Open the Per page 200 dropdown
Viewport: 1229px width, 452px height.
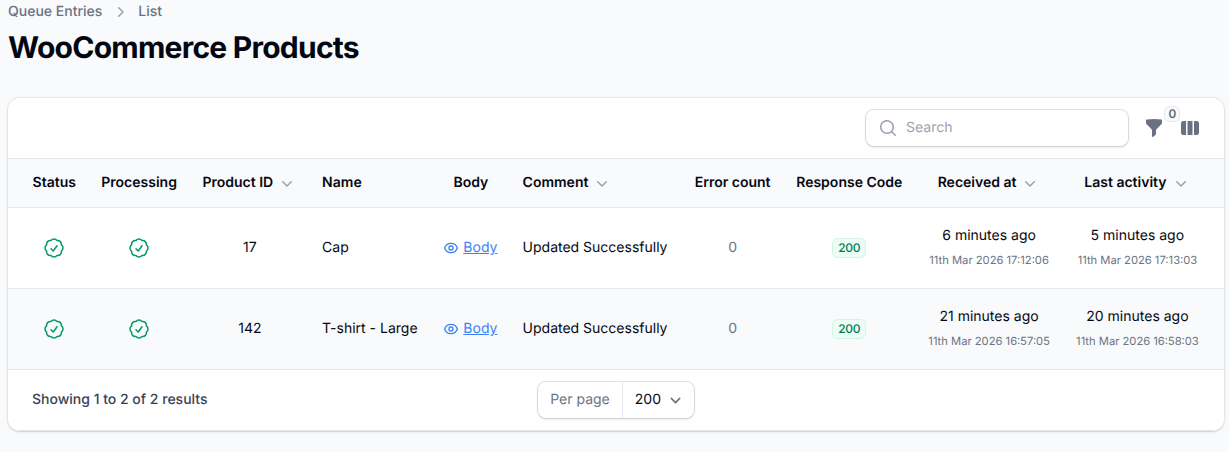[x=658, y=400]
